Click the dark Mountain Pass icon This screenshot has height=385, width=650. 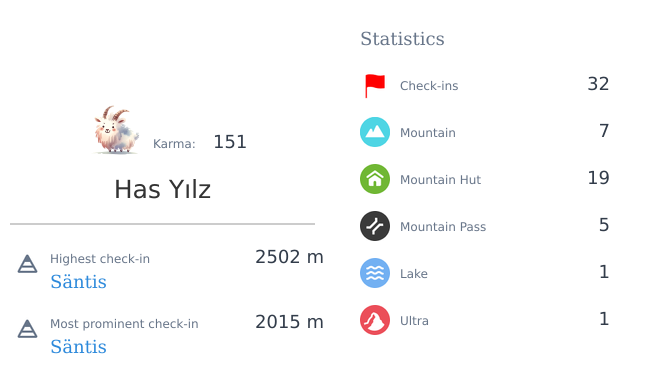375,226
